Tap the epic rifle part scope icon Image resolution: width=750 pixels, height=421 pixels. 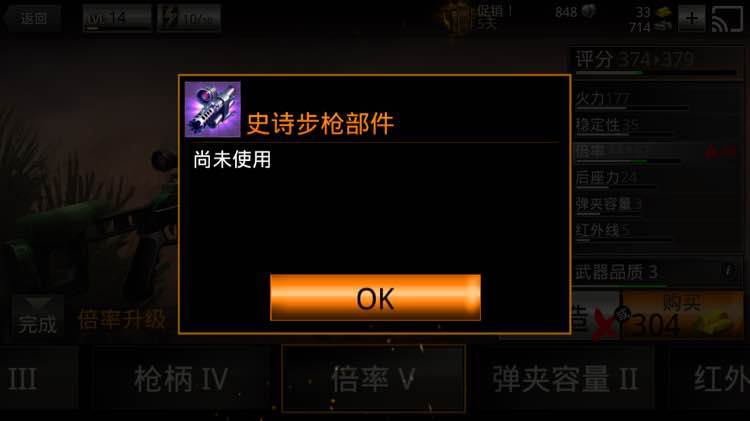pyautogui.click(x=213, y=110)
